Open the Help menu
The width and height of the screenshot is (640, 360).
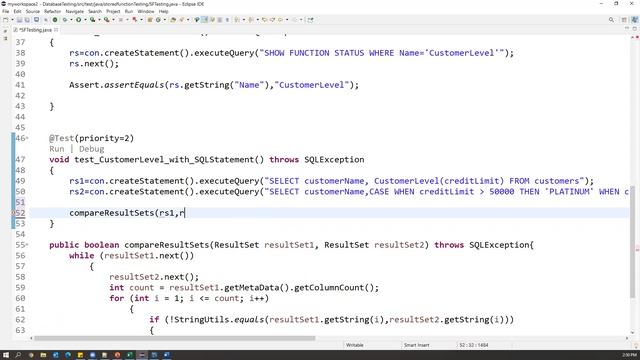click(163, 11)
